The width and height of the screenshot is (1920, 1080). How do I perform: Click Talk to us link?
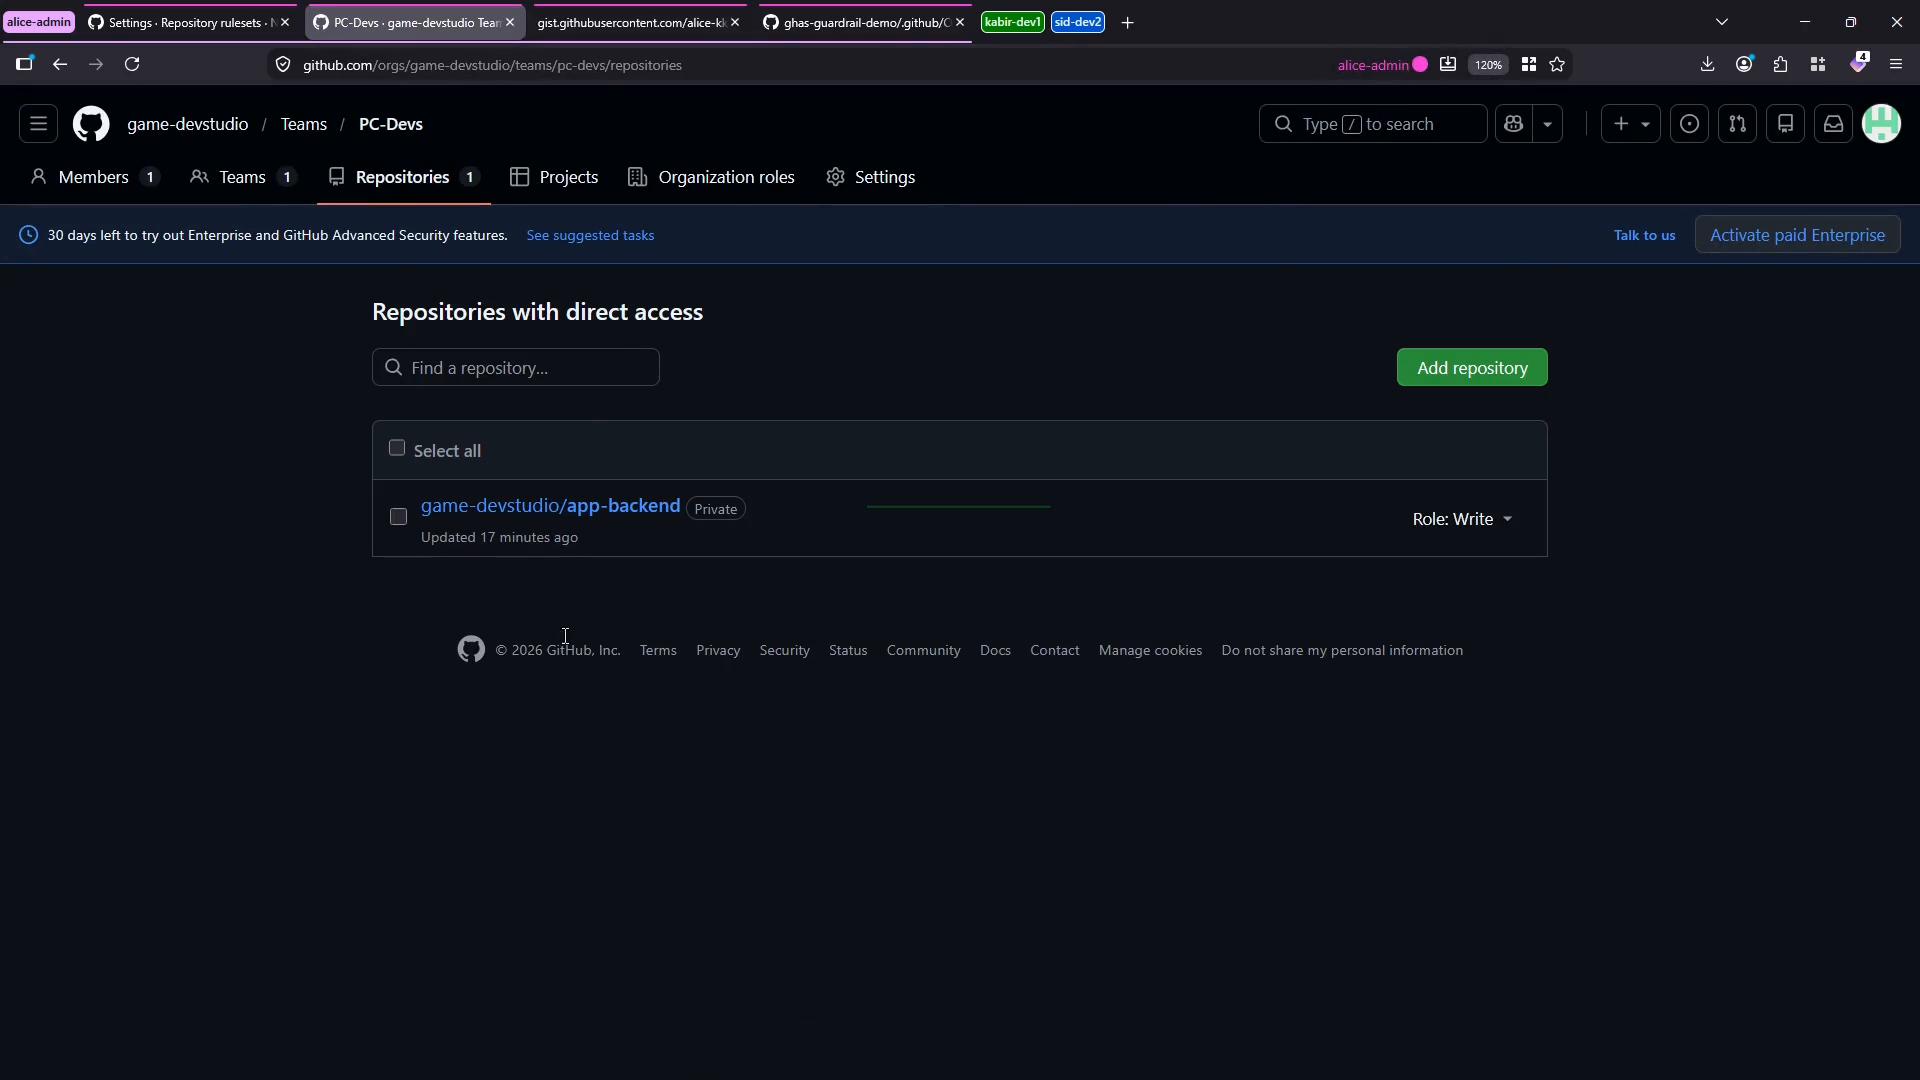1644,235
